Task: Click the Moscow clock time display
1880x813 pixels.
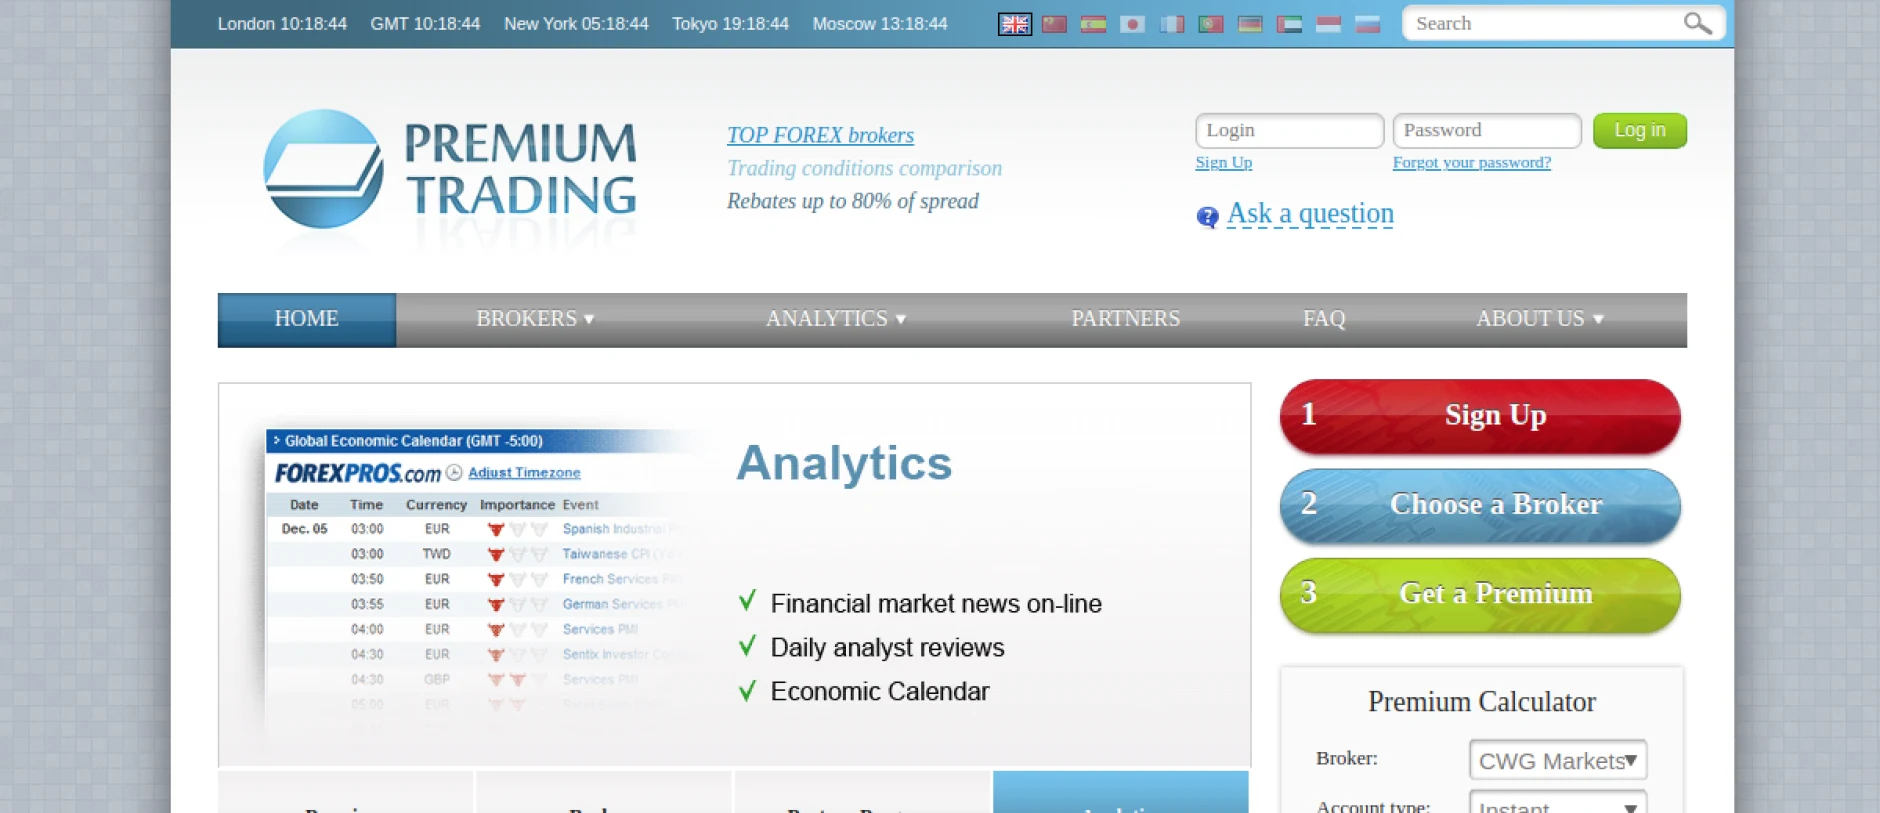Action: click(880, 24)
